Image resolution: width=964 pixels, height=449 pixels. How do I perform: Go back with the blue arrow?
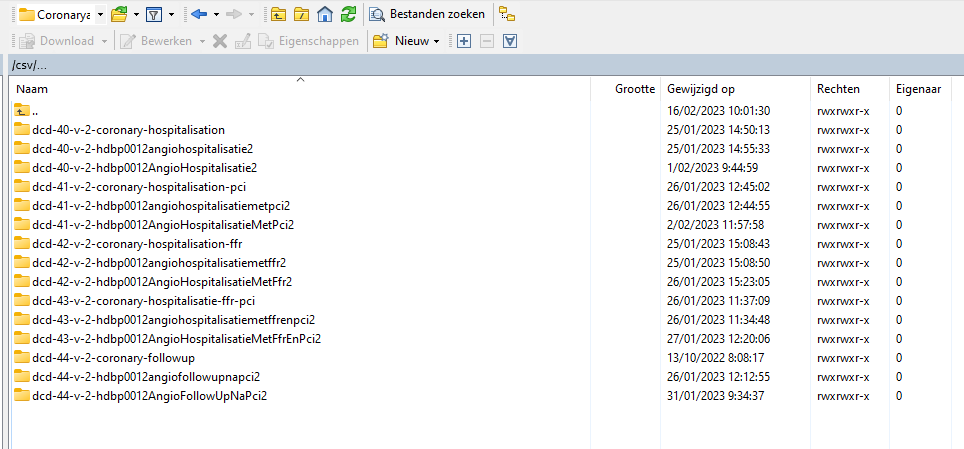click(198, 14)
